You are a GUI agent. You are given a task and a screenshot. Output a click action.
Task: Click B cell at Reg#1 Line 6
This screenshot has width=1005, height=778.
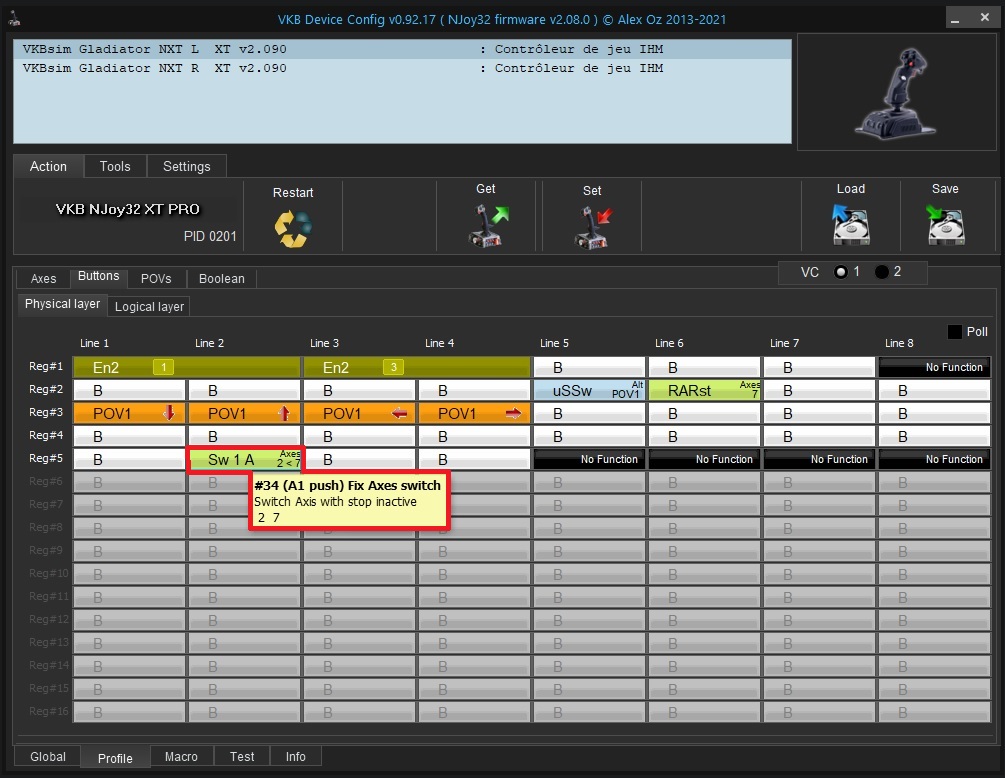704,367
